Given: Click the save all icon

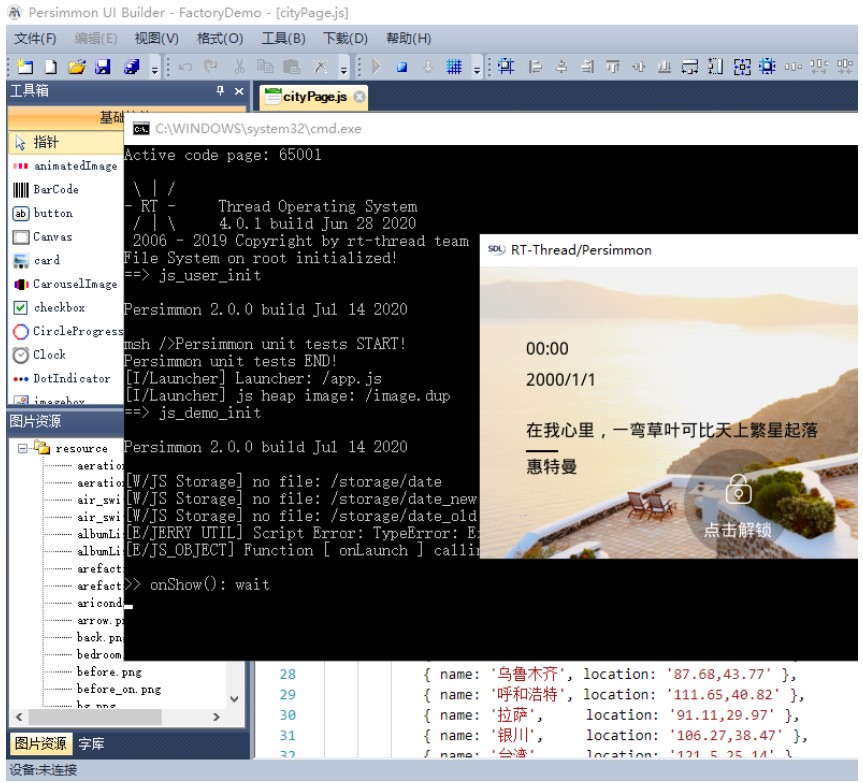Looking at the screenshot, I should pos(132,67).
